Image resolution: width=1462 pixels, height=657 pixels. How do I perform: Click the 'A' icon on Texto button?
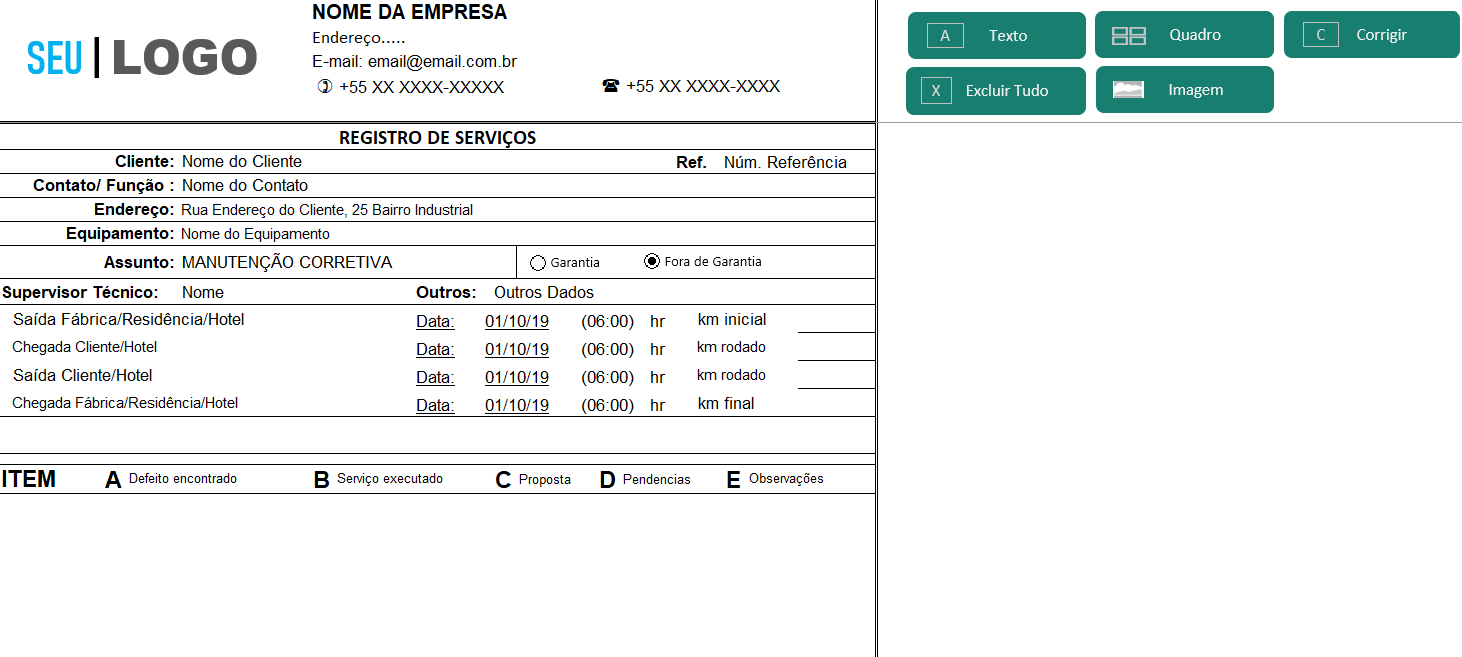[945, 36]
